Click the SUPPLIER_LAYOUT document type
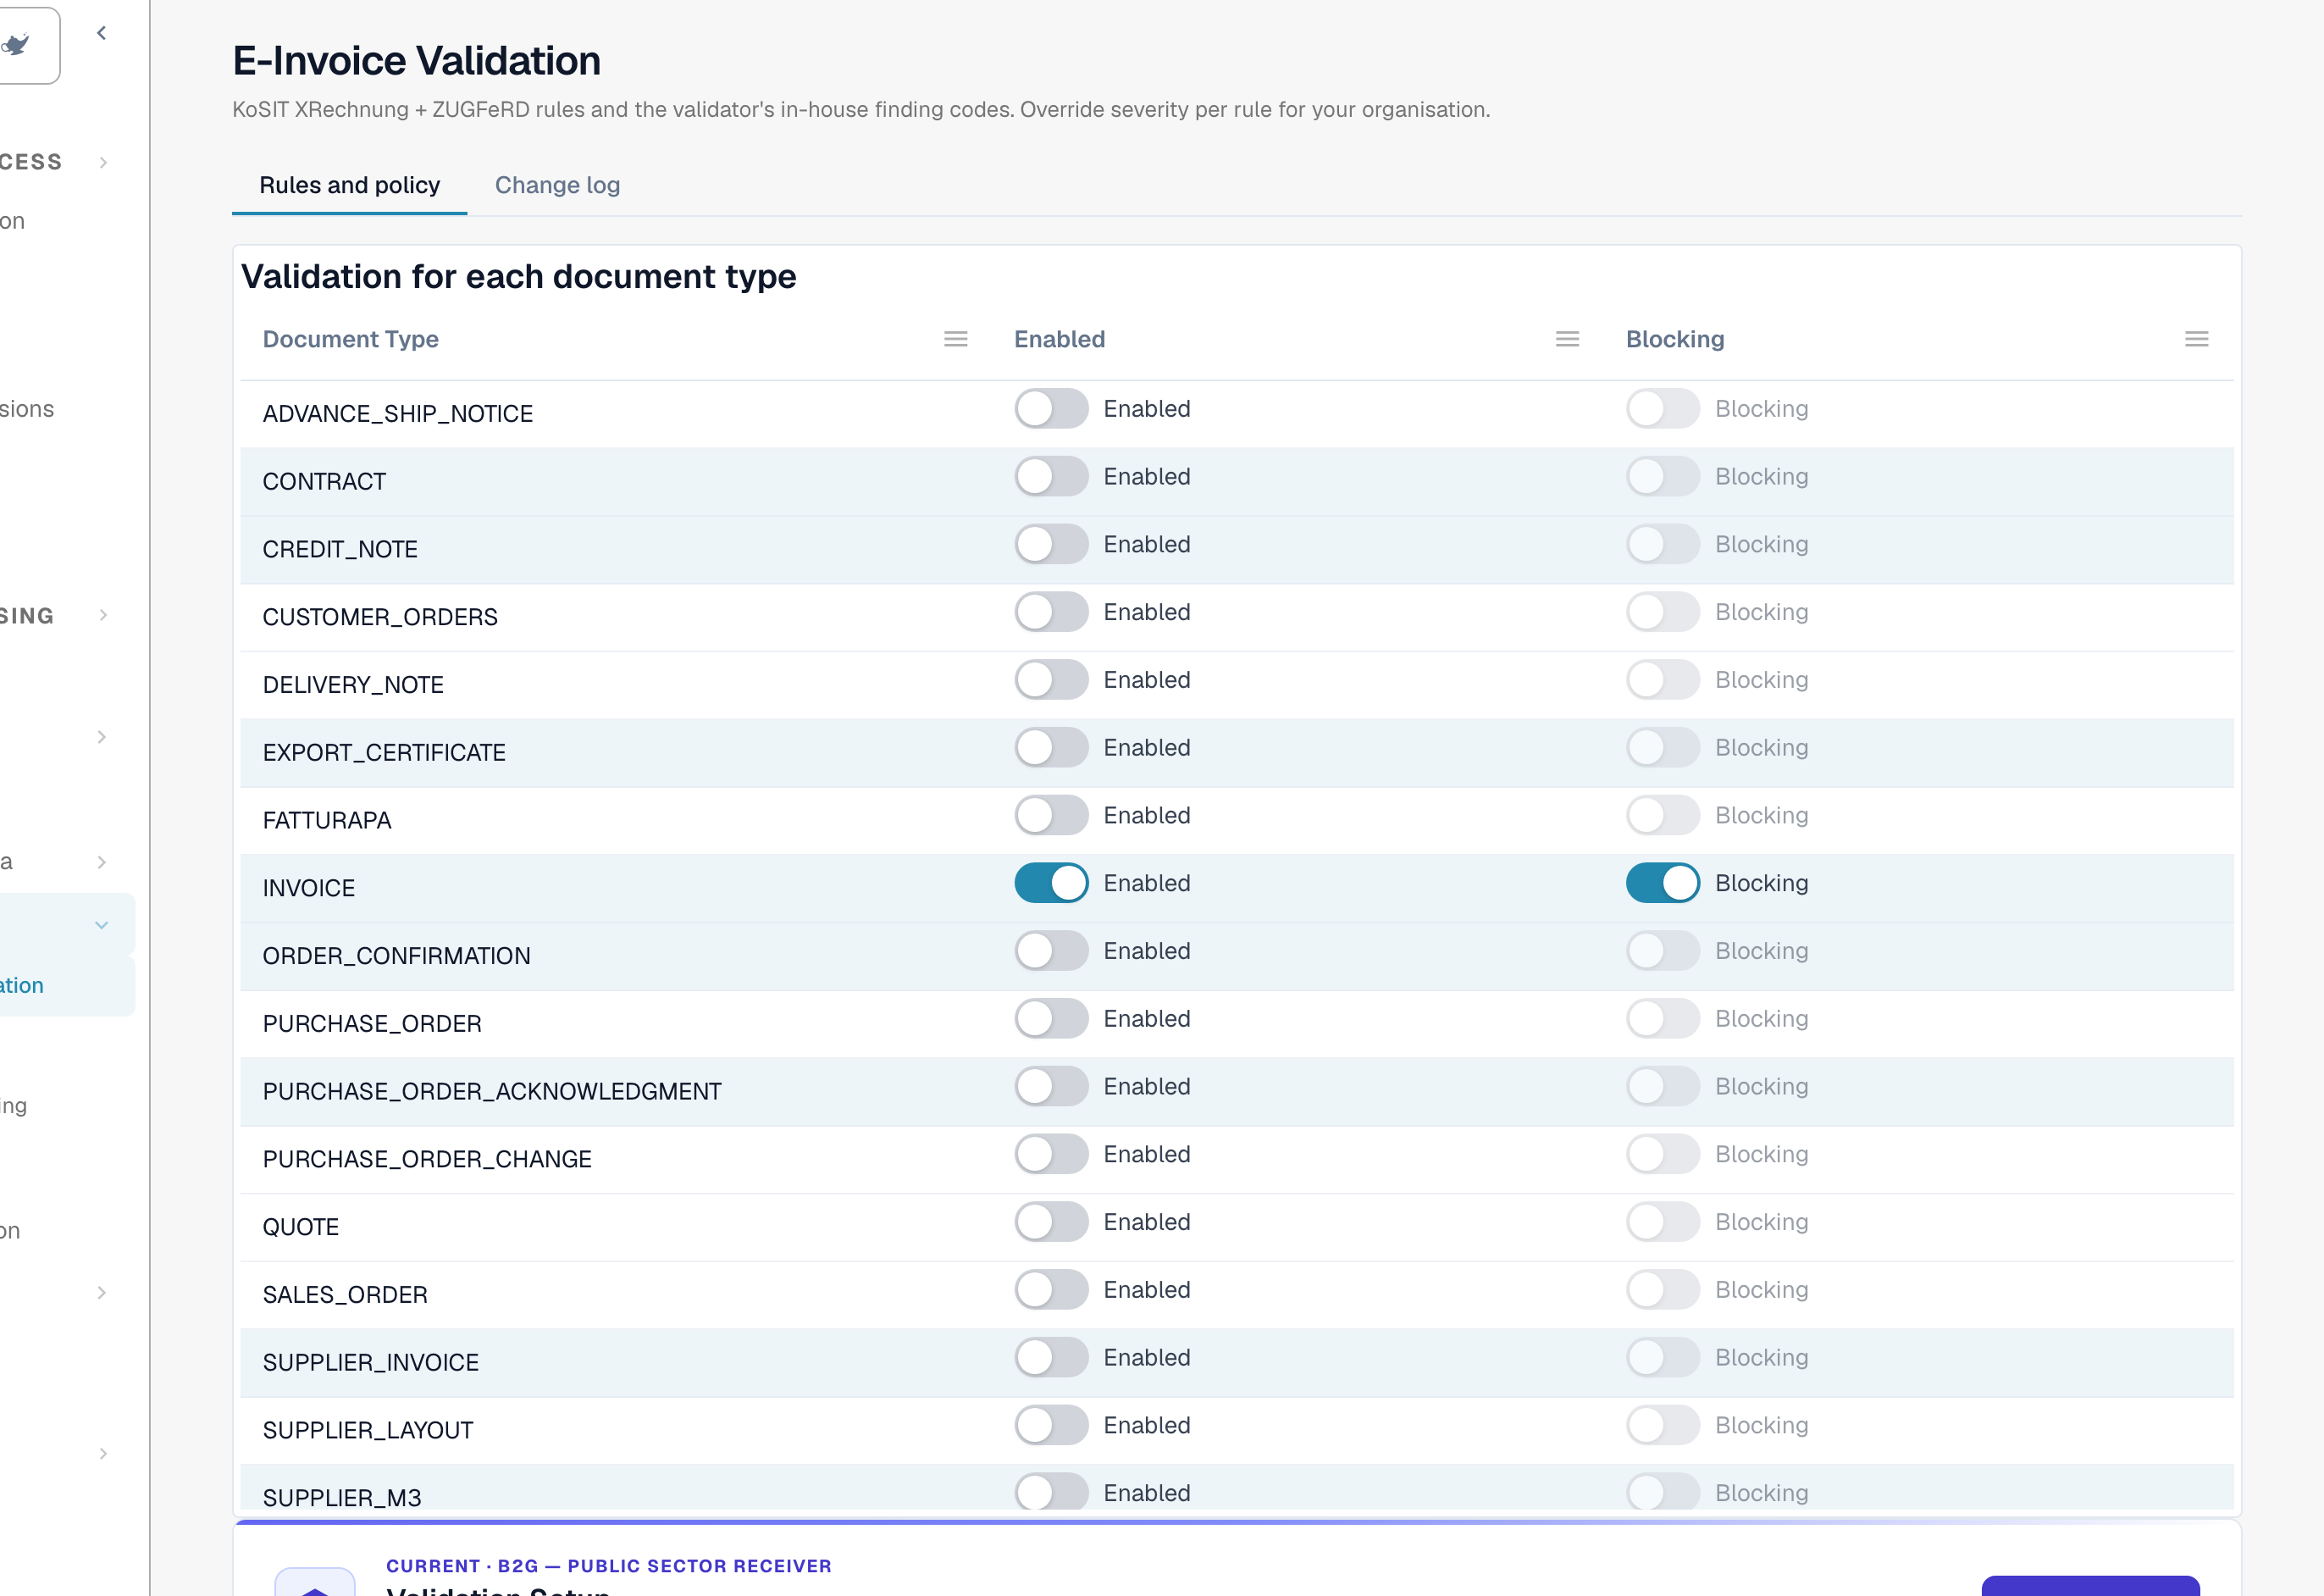This screenshot has width=2324, height=1596. point(368,1430)
